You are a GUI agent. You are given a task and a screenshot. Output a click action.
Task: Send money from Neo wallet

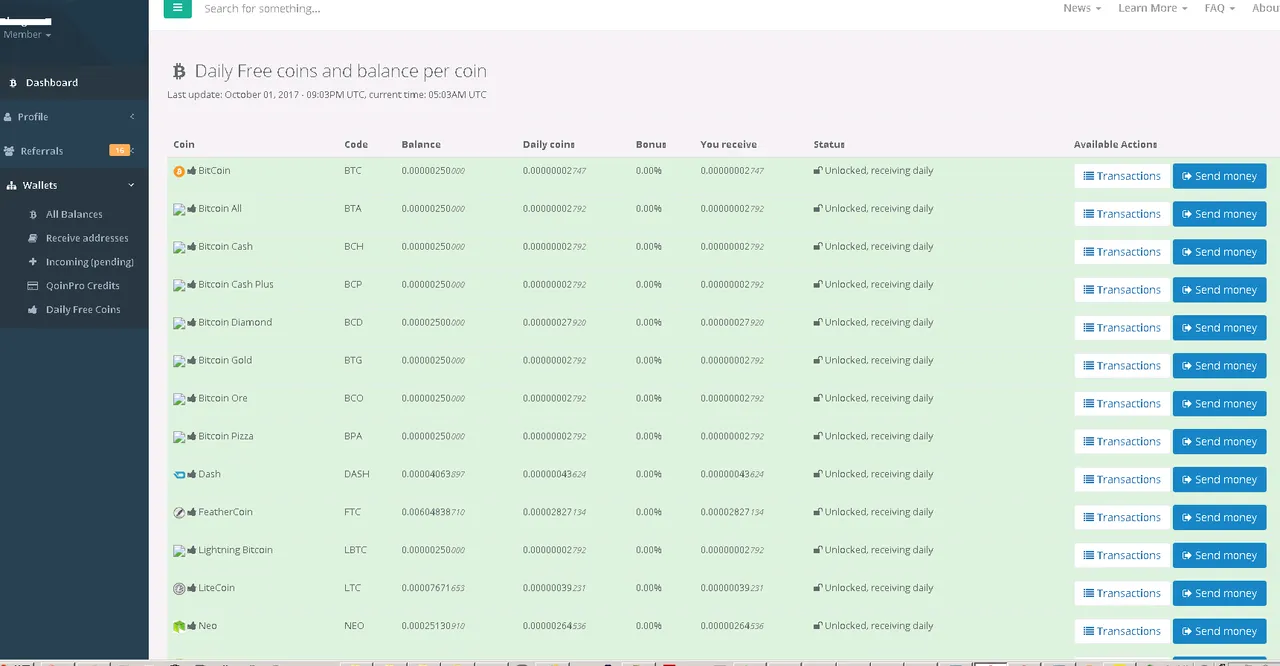coord(1219,632)
